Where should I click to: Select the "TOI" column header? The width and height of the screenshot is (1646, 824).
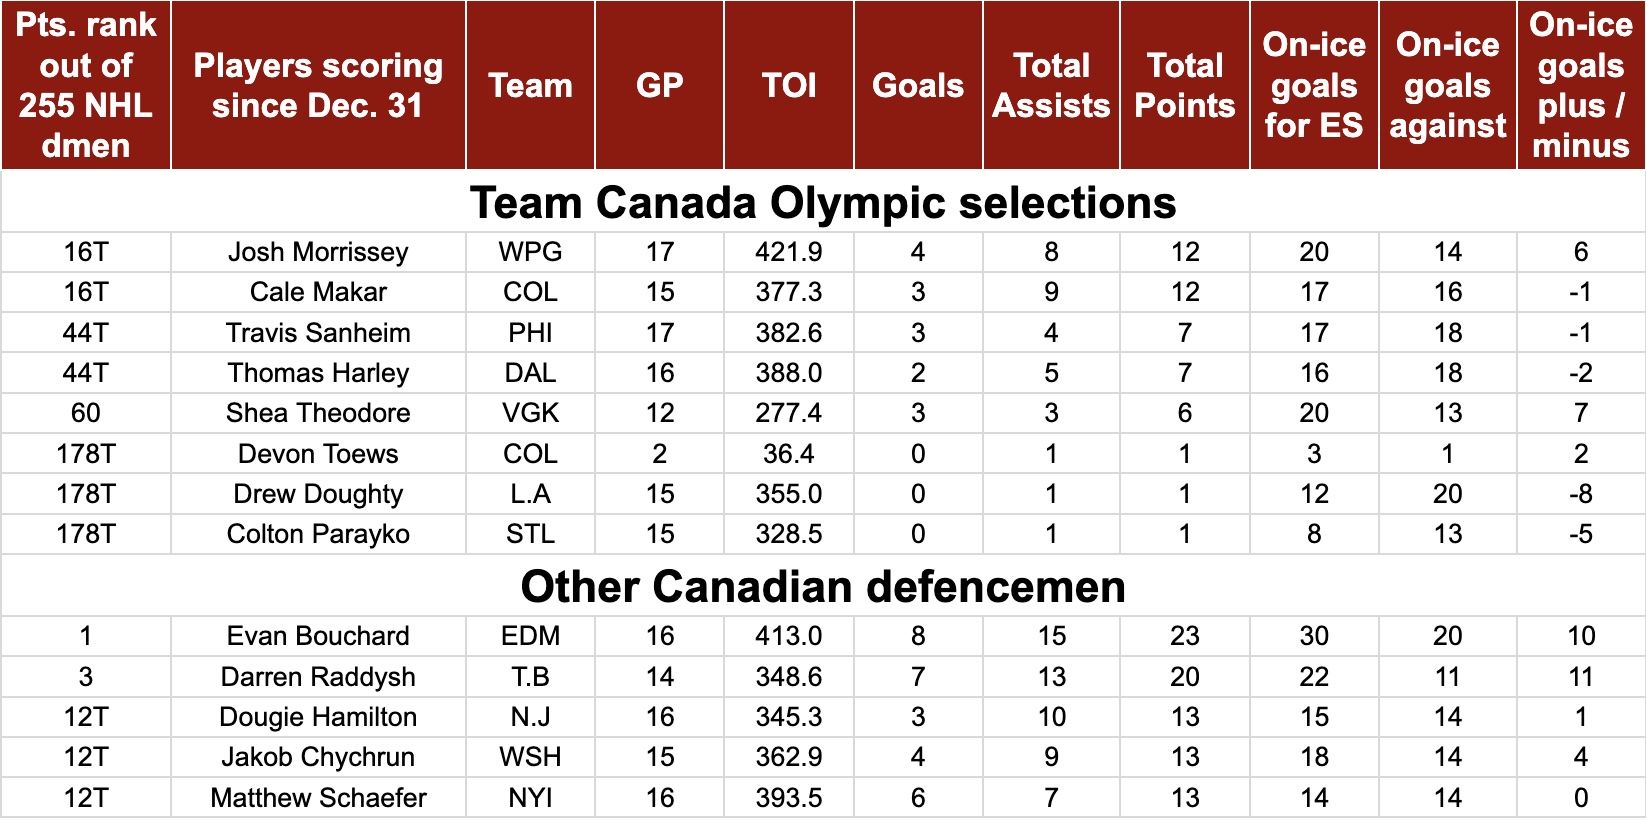(789, 85)
